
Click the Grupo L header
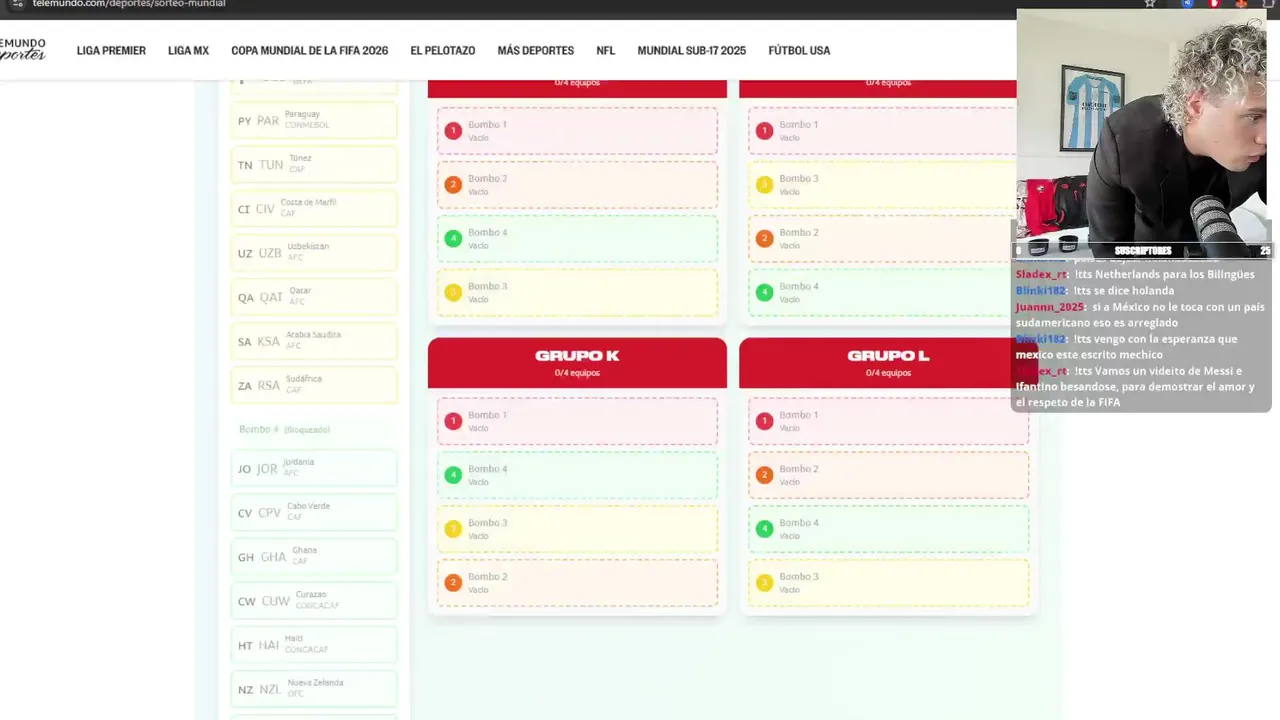[888, 363]
